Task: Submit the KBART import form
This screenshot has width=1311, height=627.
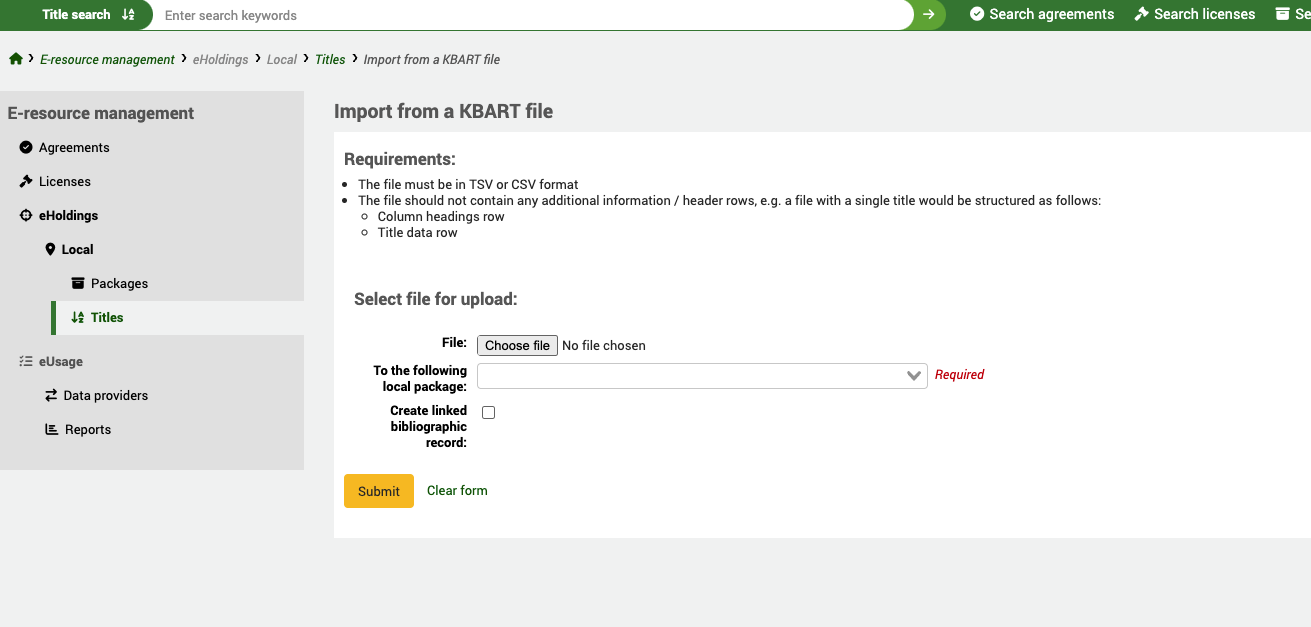Action: [378, 491]
